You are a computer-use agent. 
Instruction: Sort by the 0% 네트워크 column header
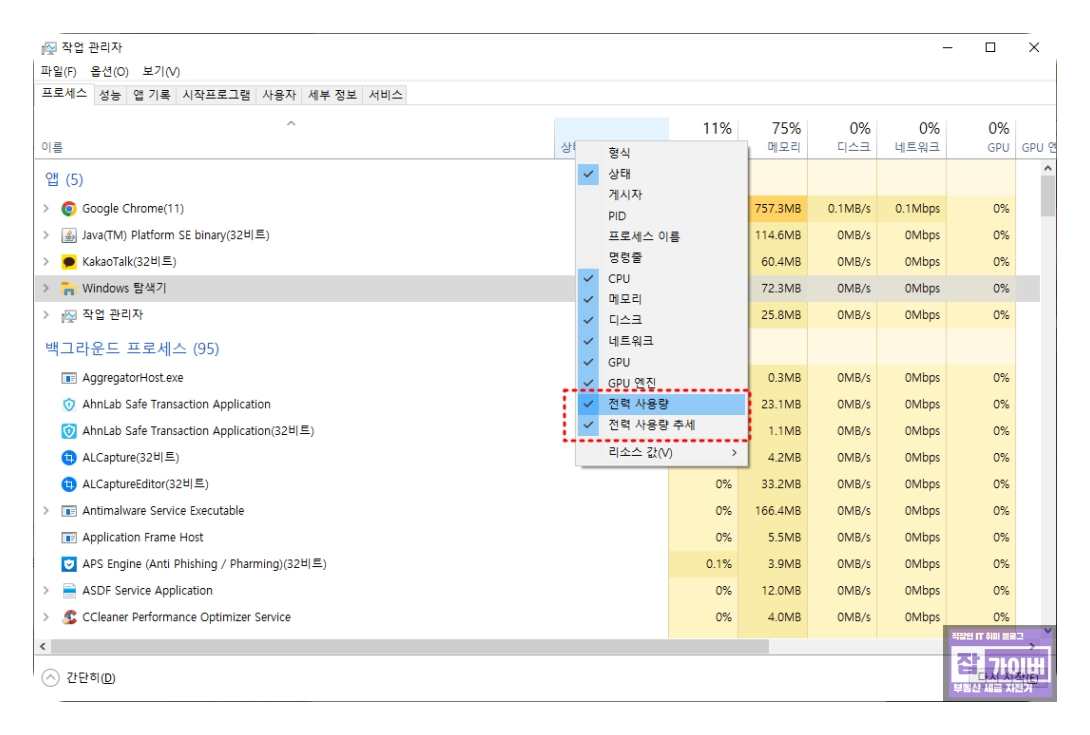(911, 138)
